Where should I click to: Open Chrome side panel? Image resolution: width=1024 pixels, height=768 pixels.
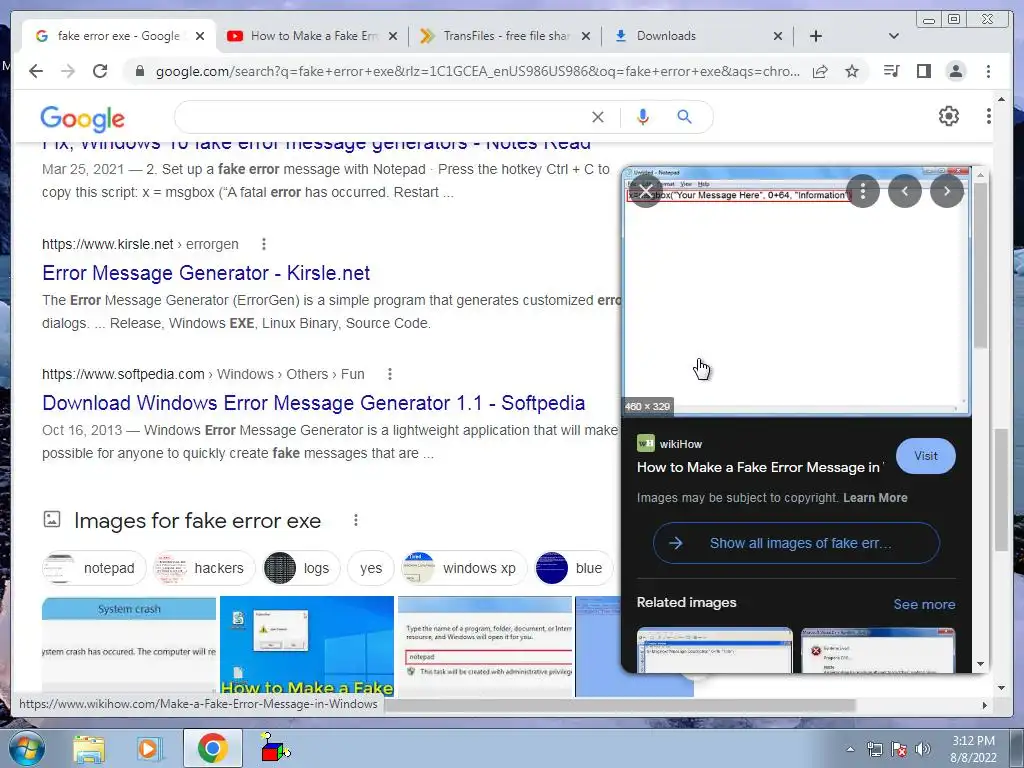pos(923,71)
